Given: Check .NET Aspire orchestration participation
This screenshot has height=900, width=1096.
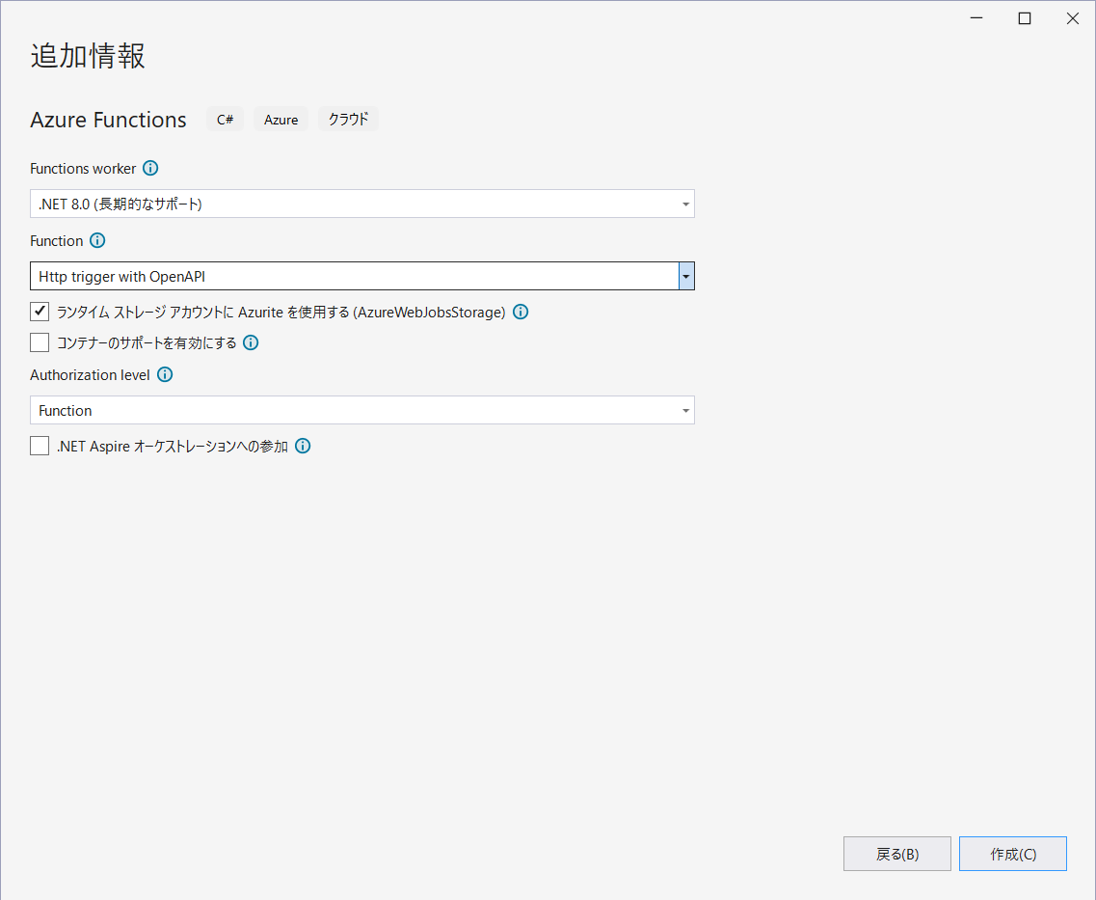Looking at the screenshot, I should coord(40,446).
